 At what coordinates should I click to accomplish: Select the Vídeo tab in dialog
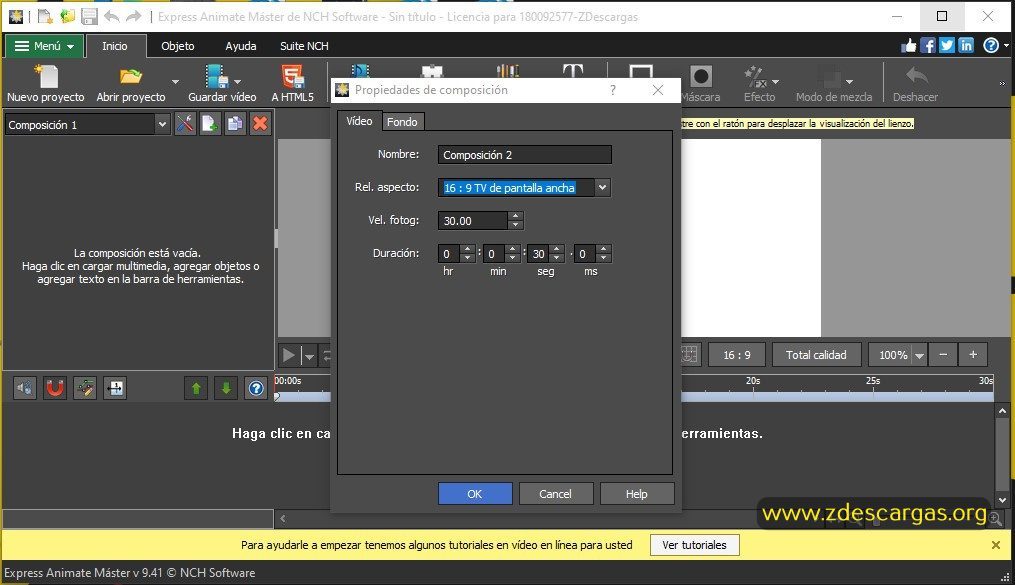coord(359,121)
